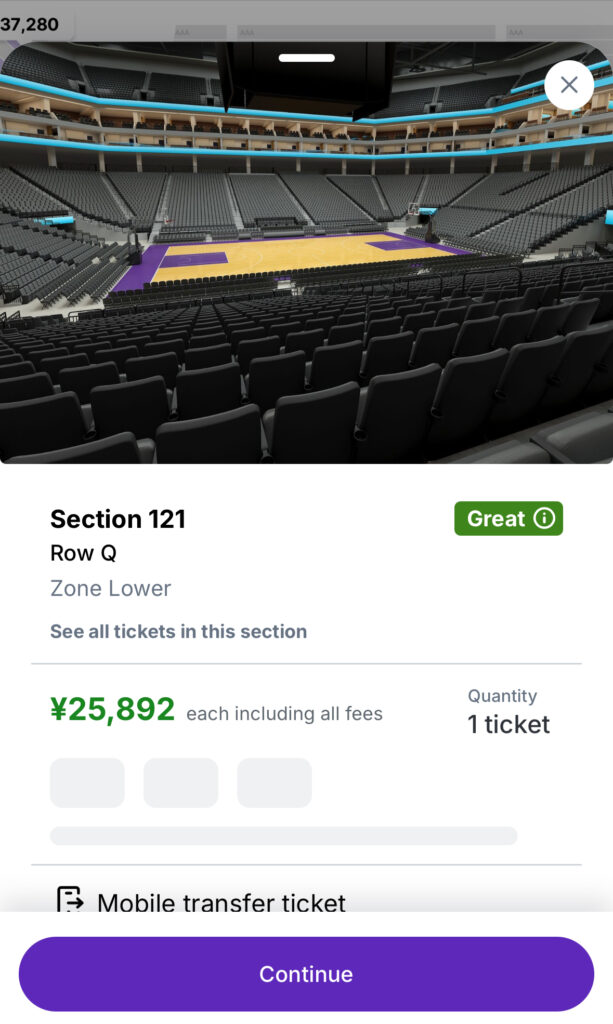Tap the Quantity label
The image size is (613, 1024).
502,696
